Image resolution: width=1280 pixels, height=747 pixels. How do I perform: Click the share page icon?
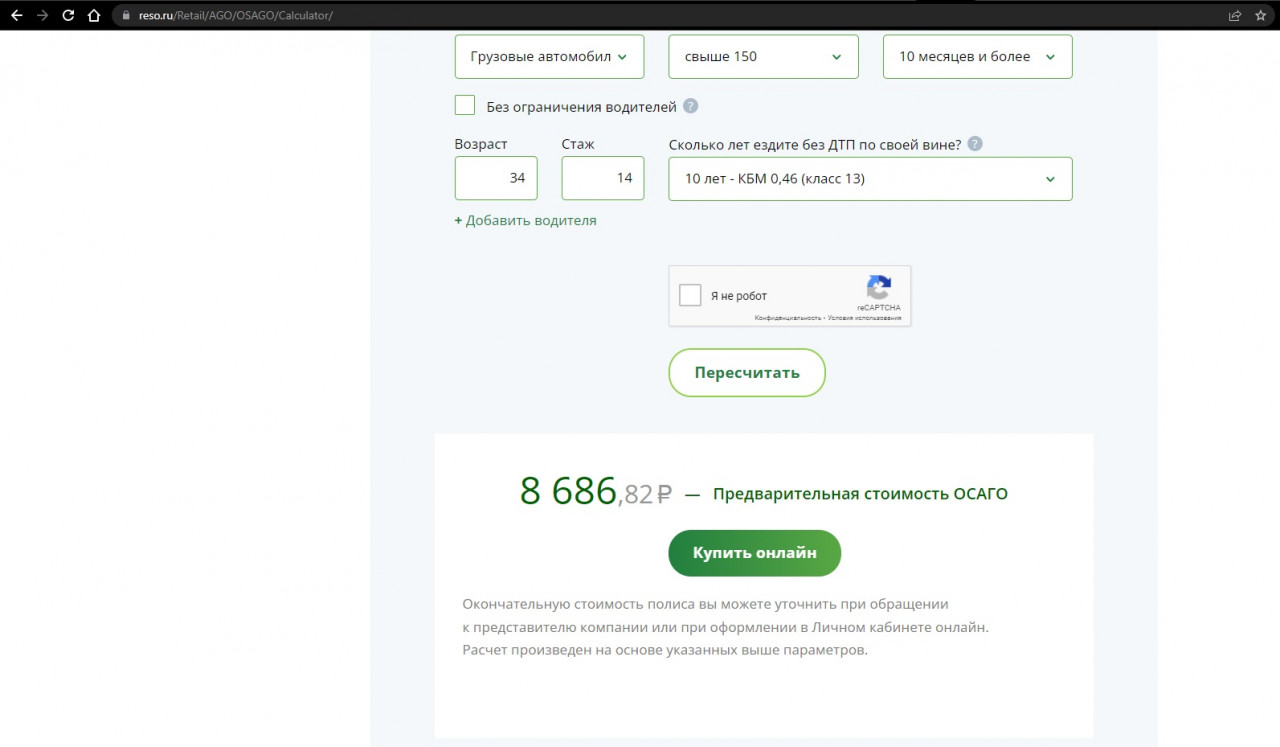tap(1235, 15)
